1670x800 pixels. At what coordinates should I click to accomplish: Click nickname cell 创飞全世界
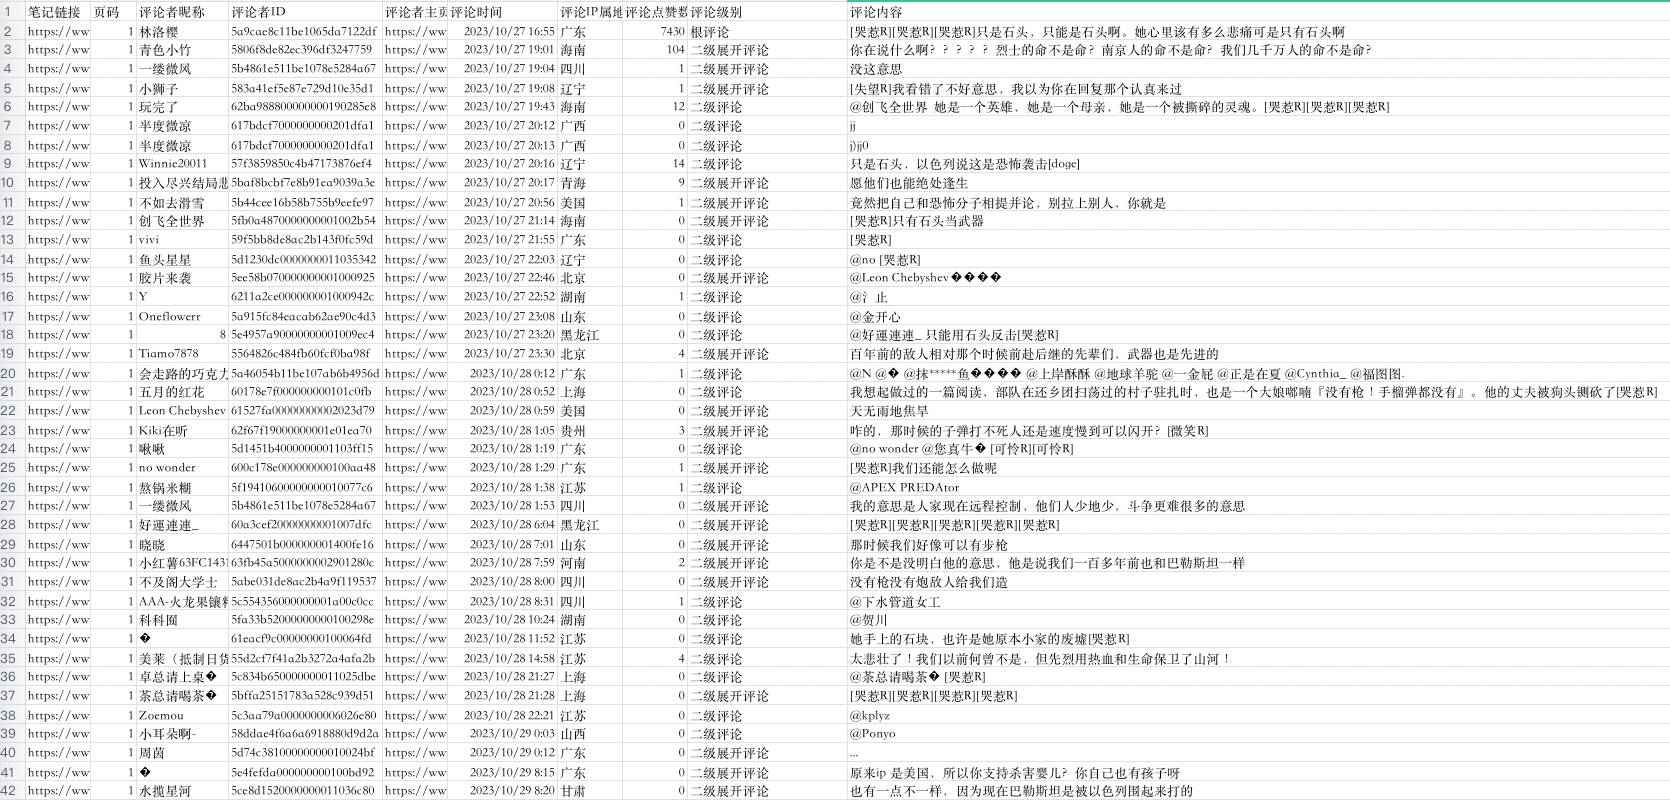pyautogui.click(x=182, y=221)
